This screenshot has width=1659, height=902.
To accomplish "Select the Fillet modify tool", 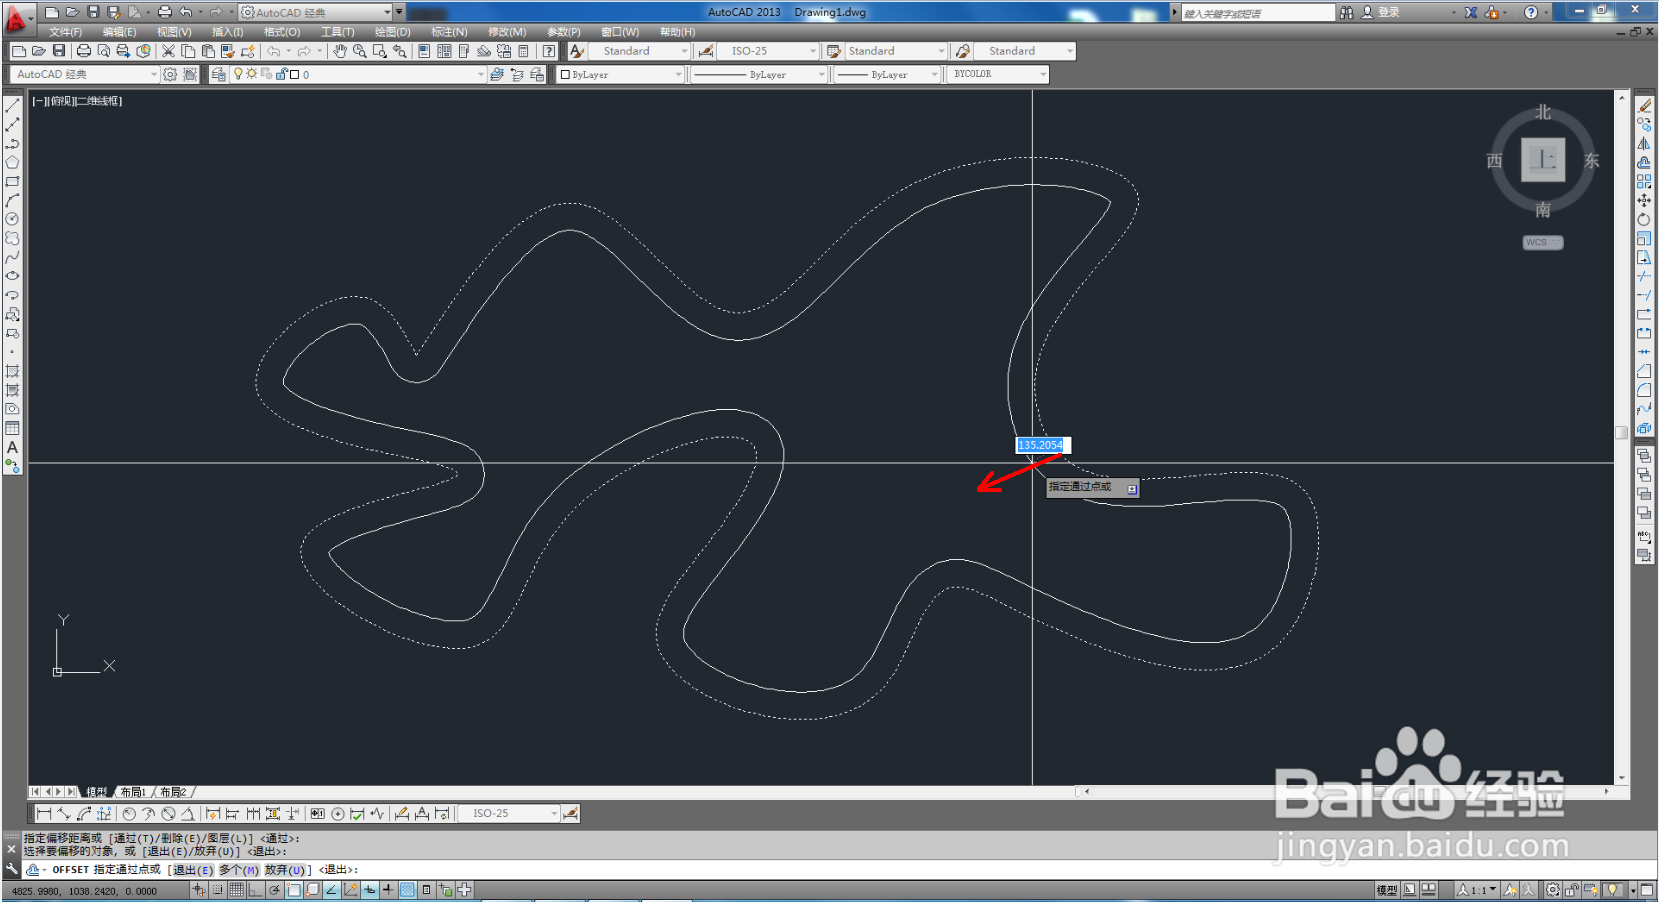I will coord(1644,390).
